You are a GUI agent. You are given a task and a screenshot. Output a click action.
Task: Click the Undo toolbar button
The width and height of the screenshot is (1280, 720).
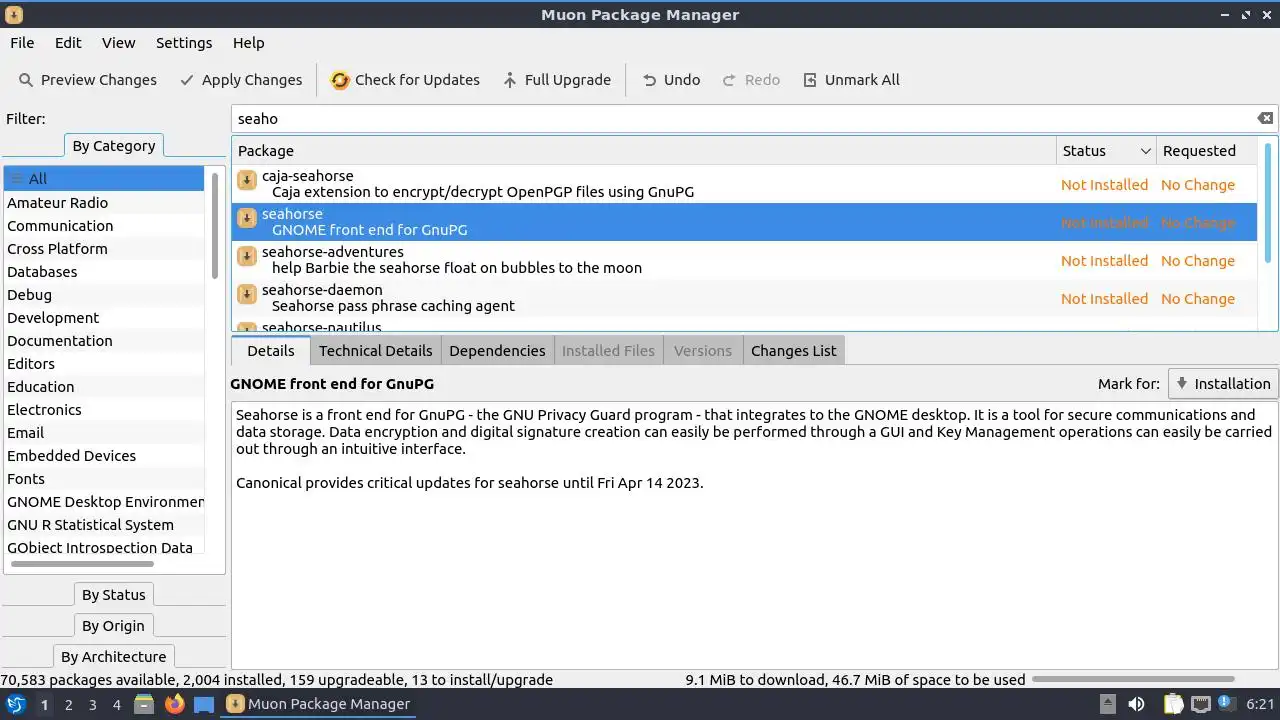click(x=670, y=80)
